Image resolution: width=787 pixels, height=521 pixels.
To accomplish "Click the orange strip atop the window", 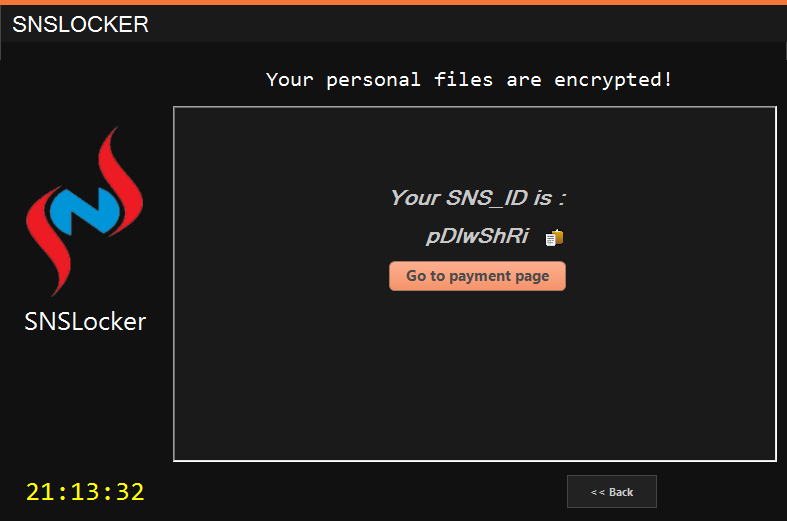I will [x=394, y=2].
